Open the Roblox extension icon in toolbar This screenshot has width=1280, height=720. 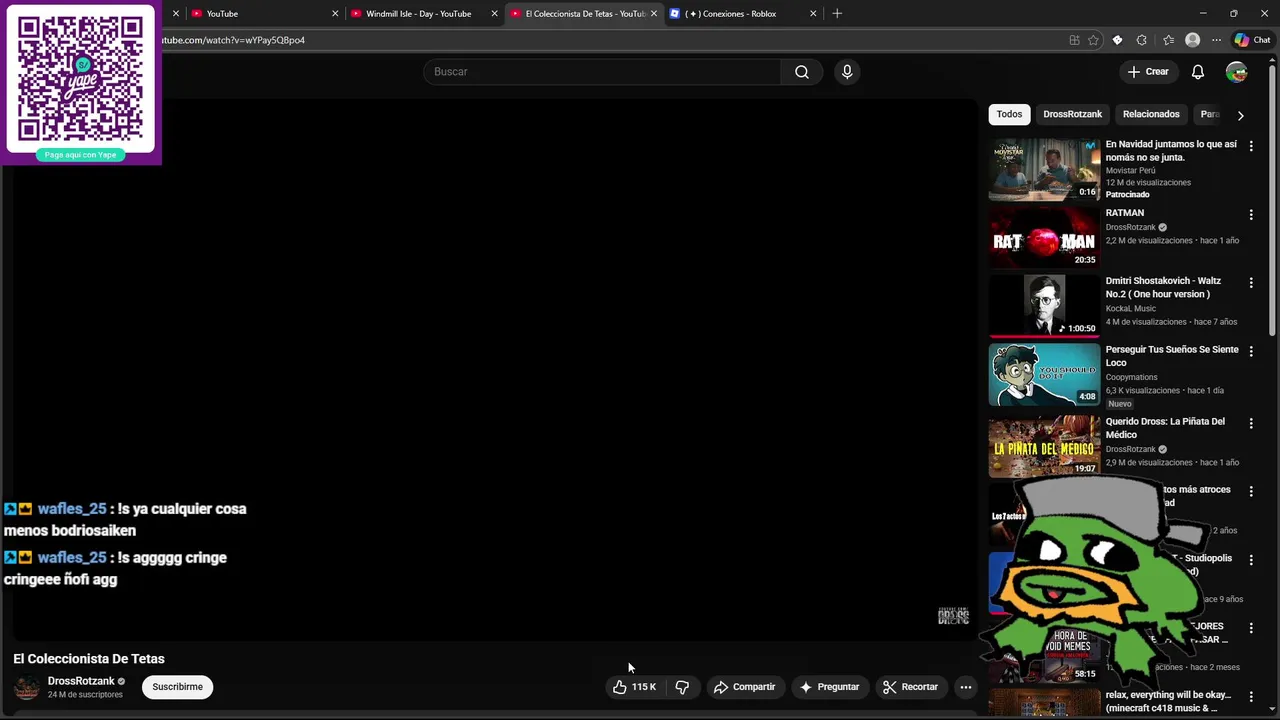click(1117, 40)
